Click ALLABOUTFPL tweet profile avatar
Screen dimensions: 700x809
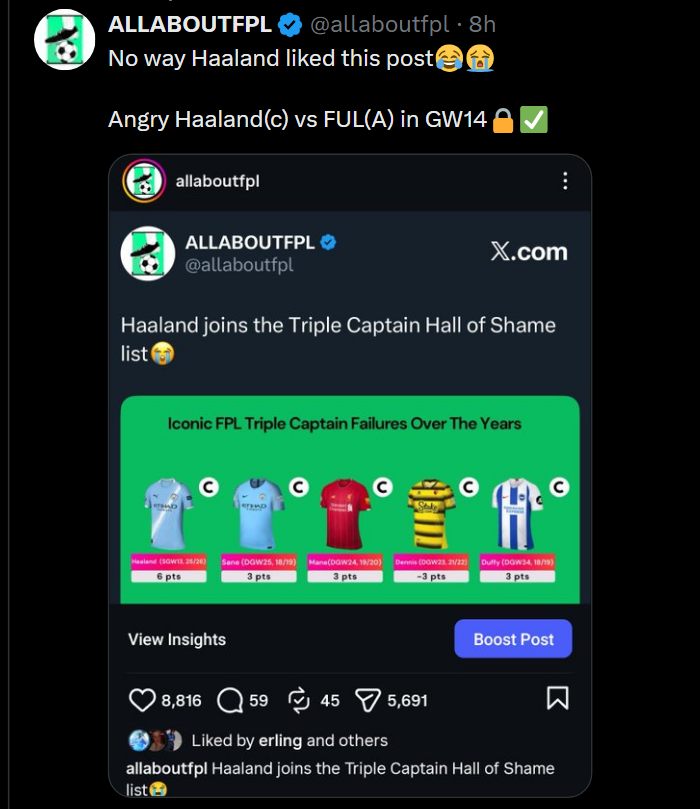point(64,42)
